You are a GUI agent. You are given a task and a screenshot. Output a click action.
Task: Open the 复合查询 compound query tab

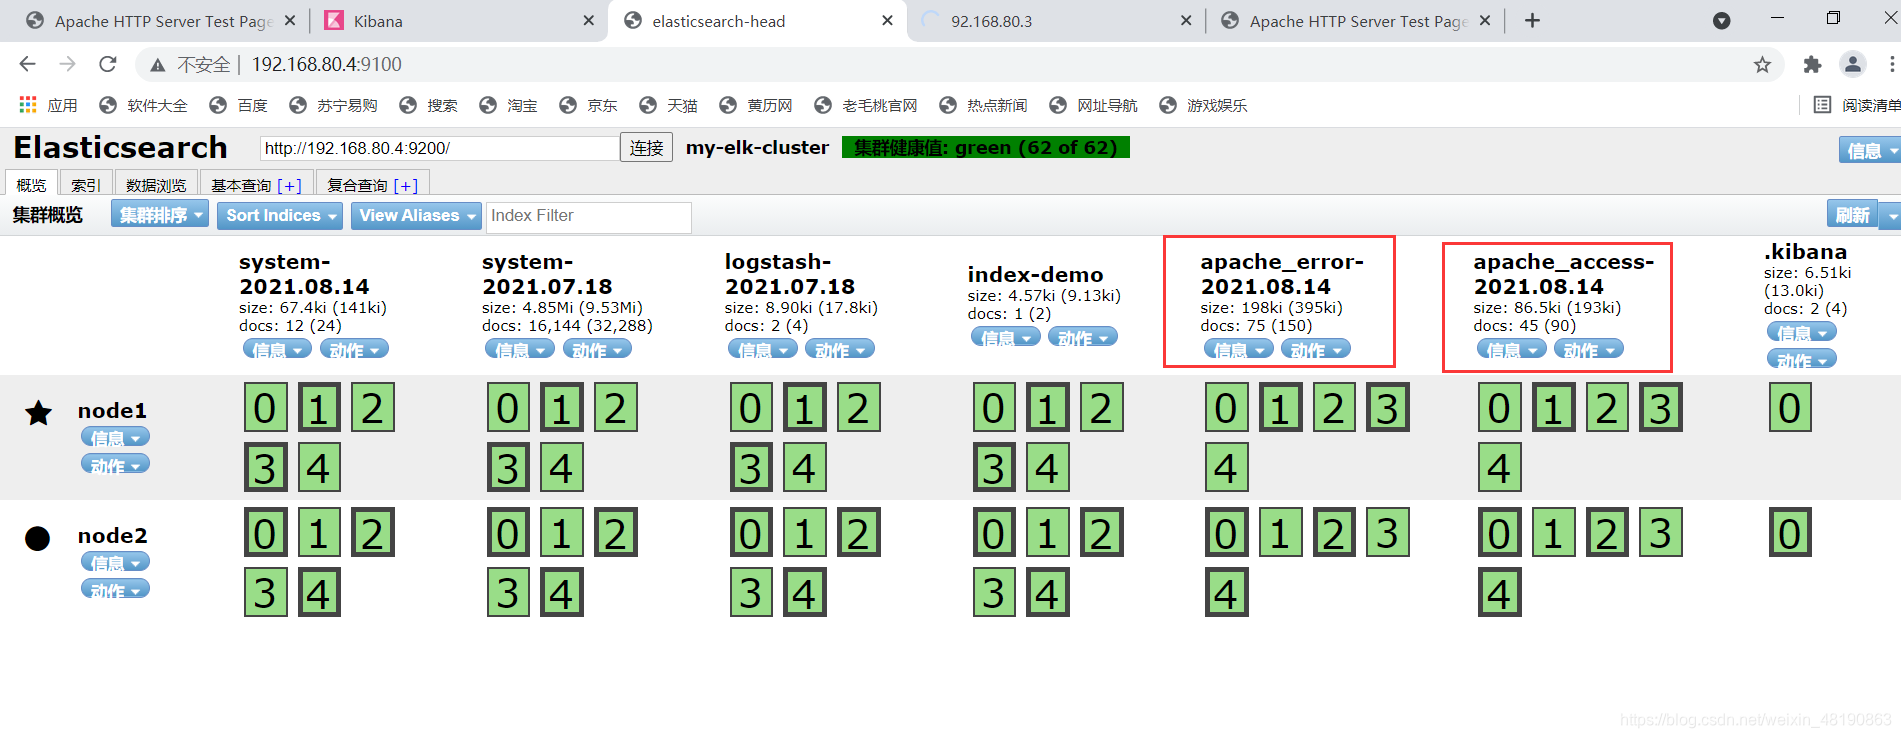coord(373,184)
